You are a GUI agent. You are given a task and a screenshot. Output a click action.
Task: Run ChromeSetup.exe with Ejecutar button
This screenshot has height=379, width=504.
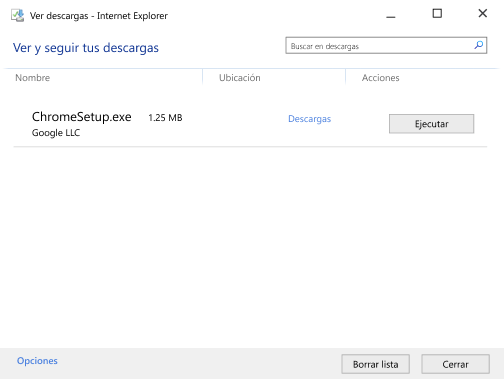431,124
